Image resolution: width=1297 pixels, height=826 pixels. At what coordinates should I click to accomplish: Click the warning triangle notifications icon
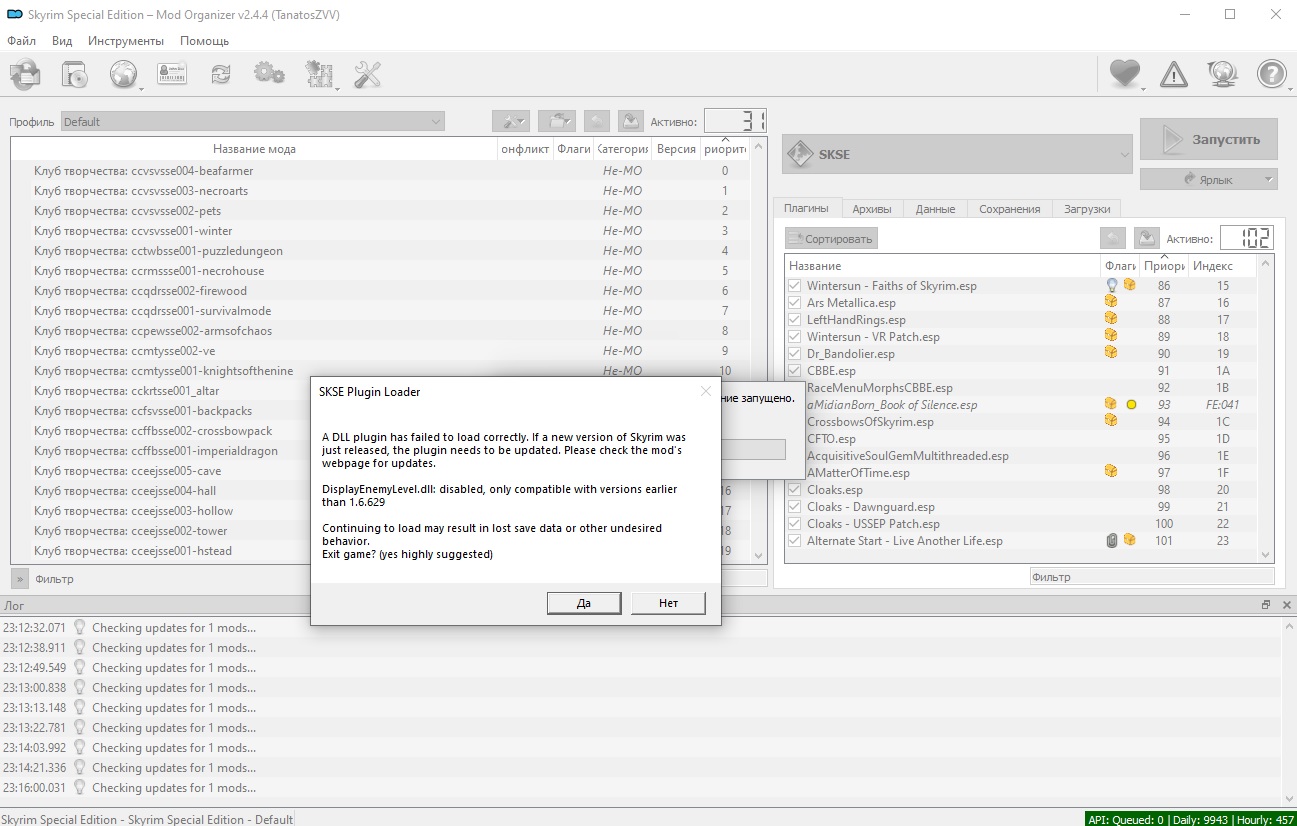coord(1174,74)
